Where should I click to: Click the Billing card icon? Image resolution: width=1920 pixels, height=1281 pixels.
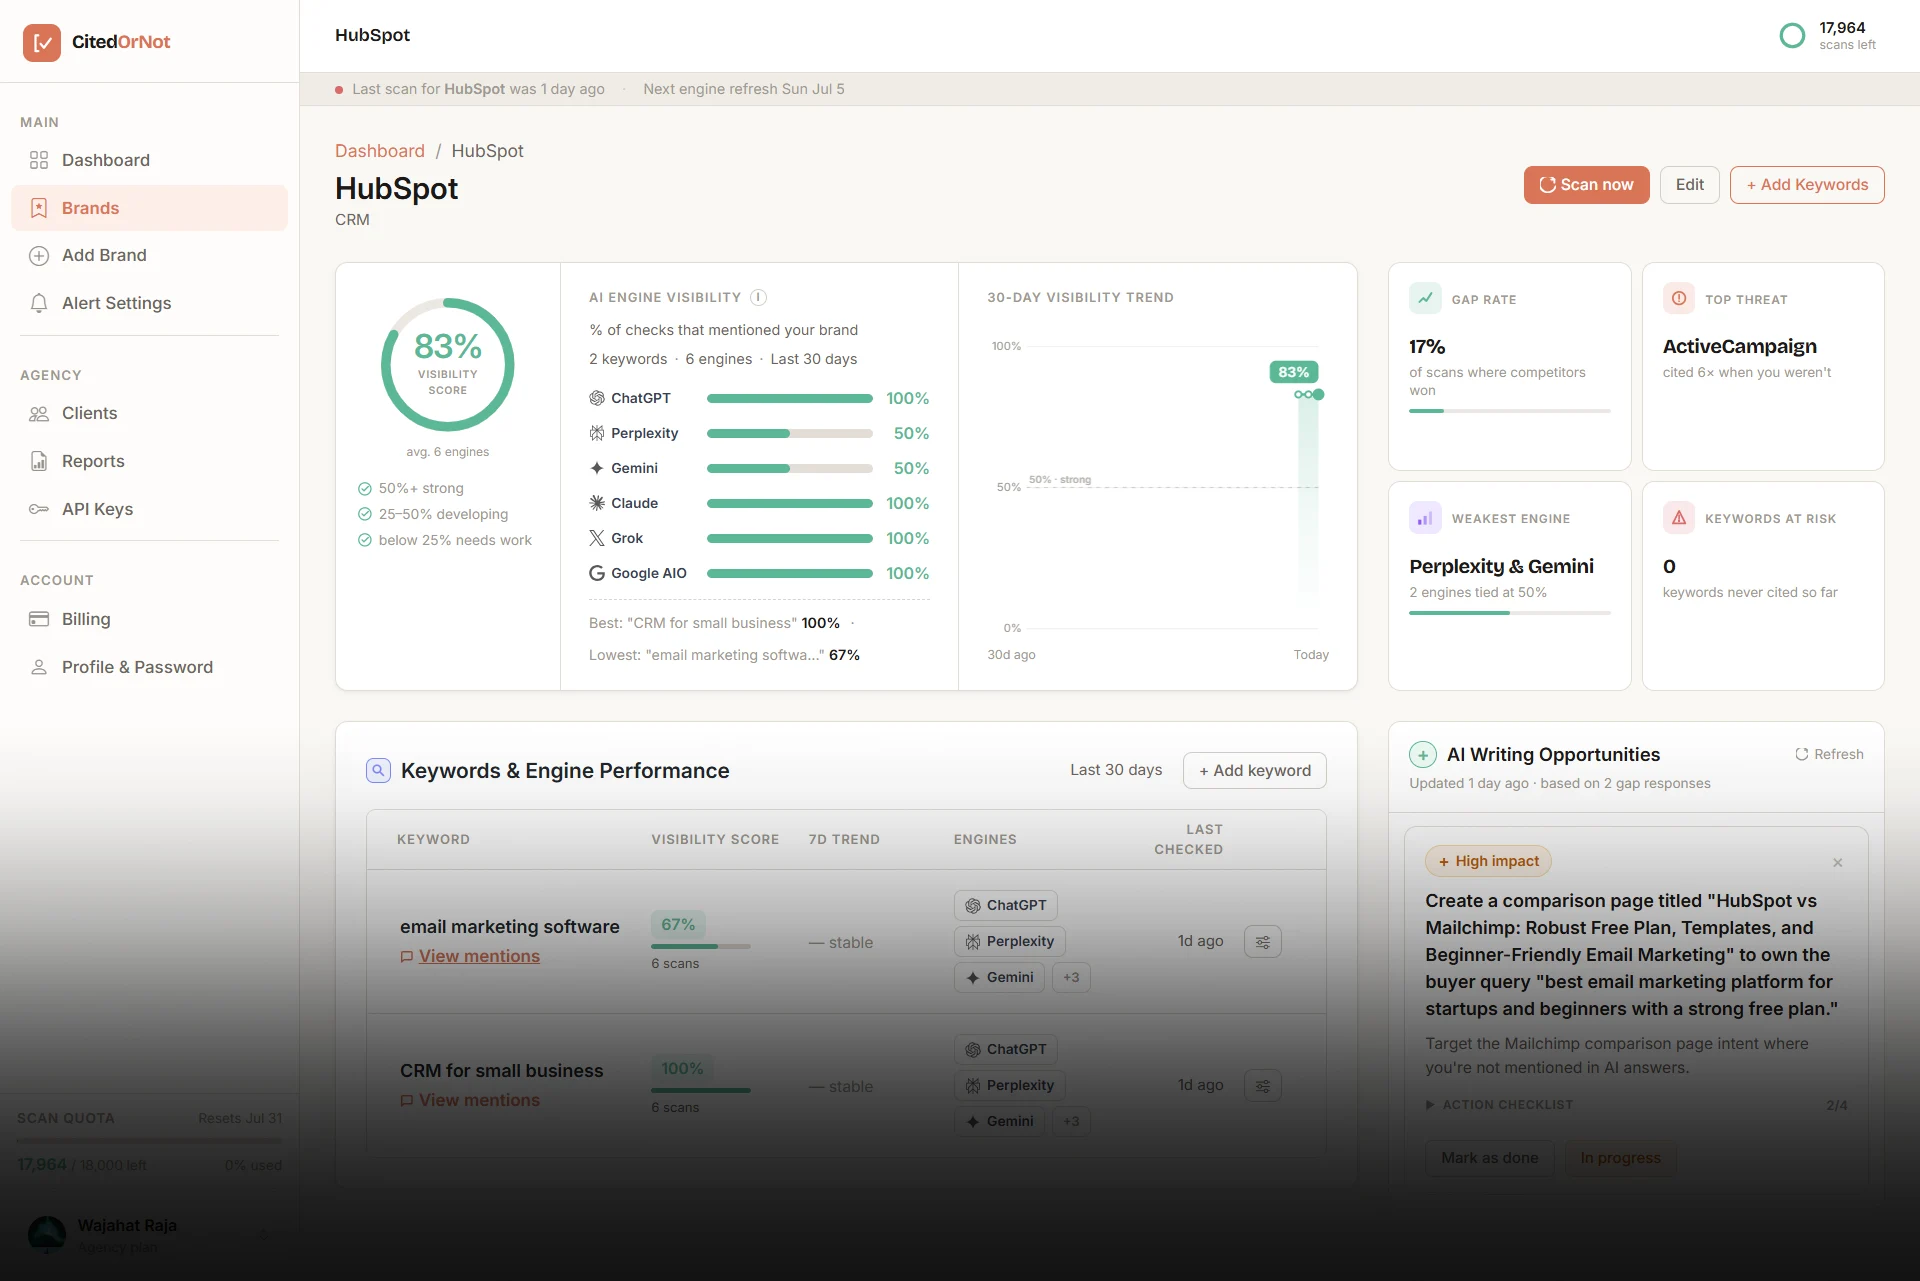pos(39,619)
